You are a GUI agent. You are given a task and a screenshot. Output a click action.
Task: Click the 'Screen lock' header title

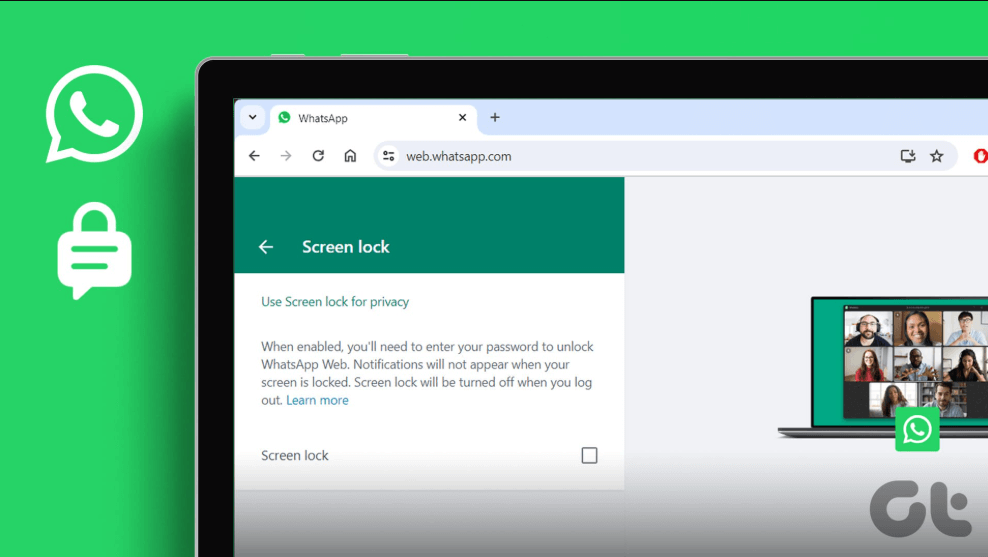point(345,247)
